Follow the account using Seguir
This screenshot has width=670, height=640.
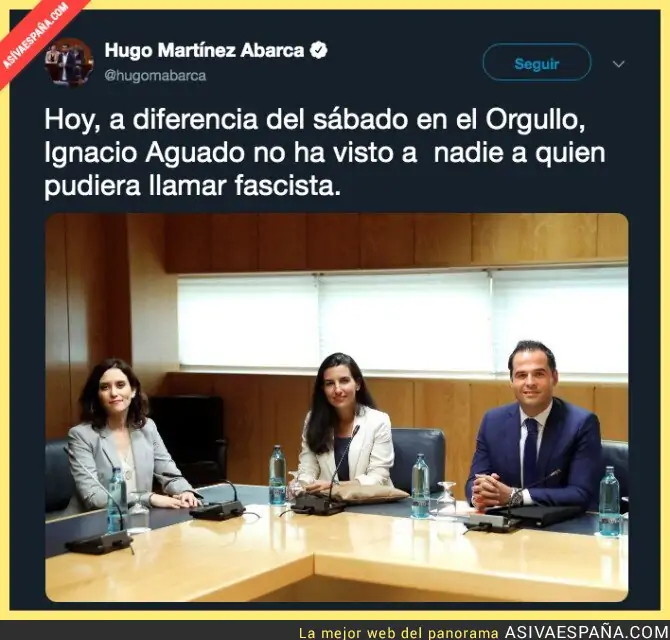pos(537,62)
